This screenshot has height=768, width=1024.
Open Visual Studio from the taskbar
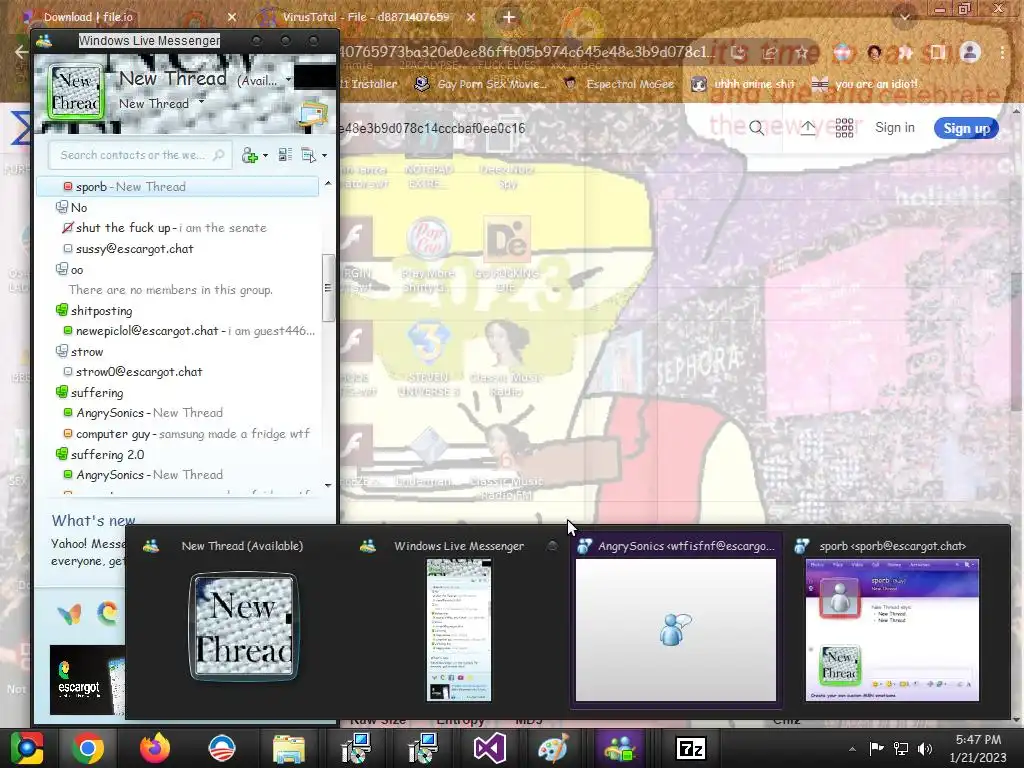pyautogui.click(x=489, y=748)
